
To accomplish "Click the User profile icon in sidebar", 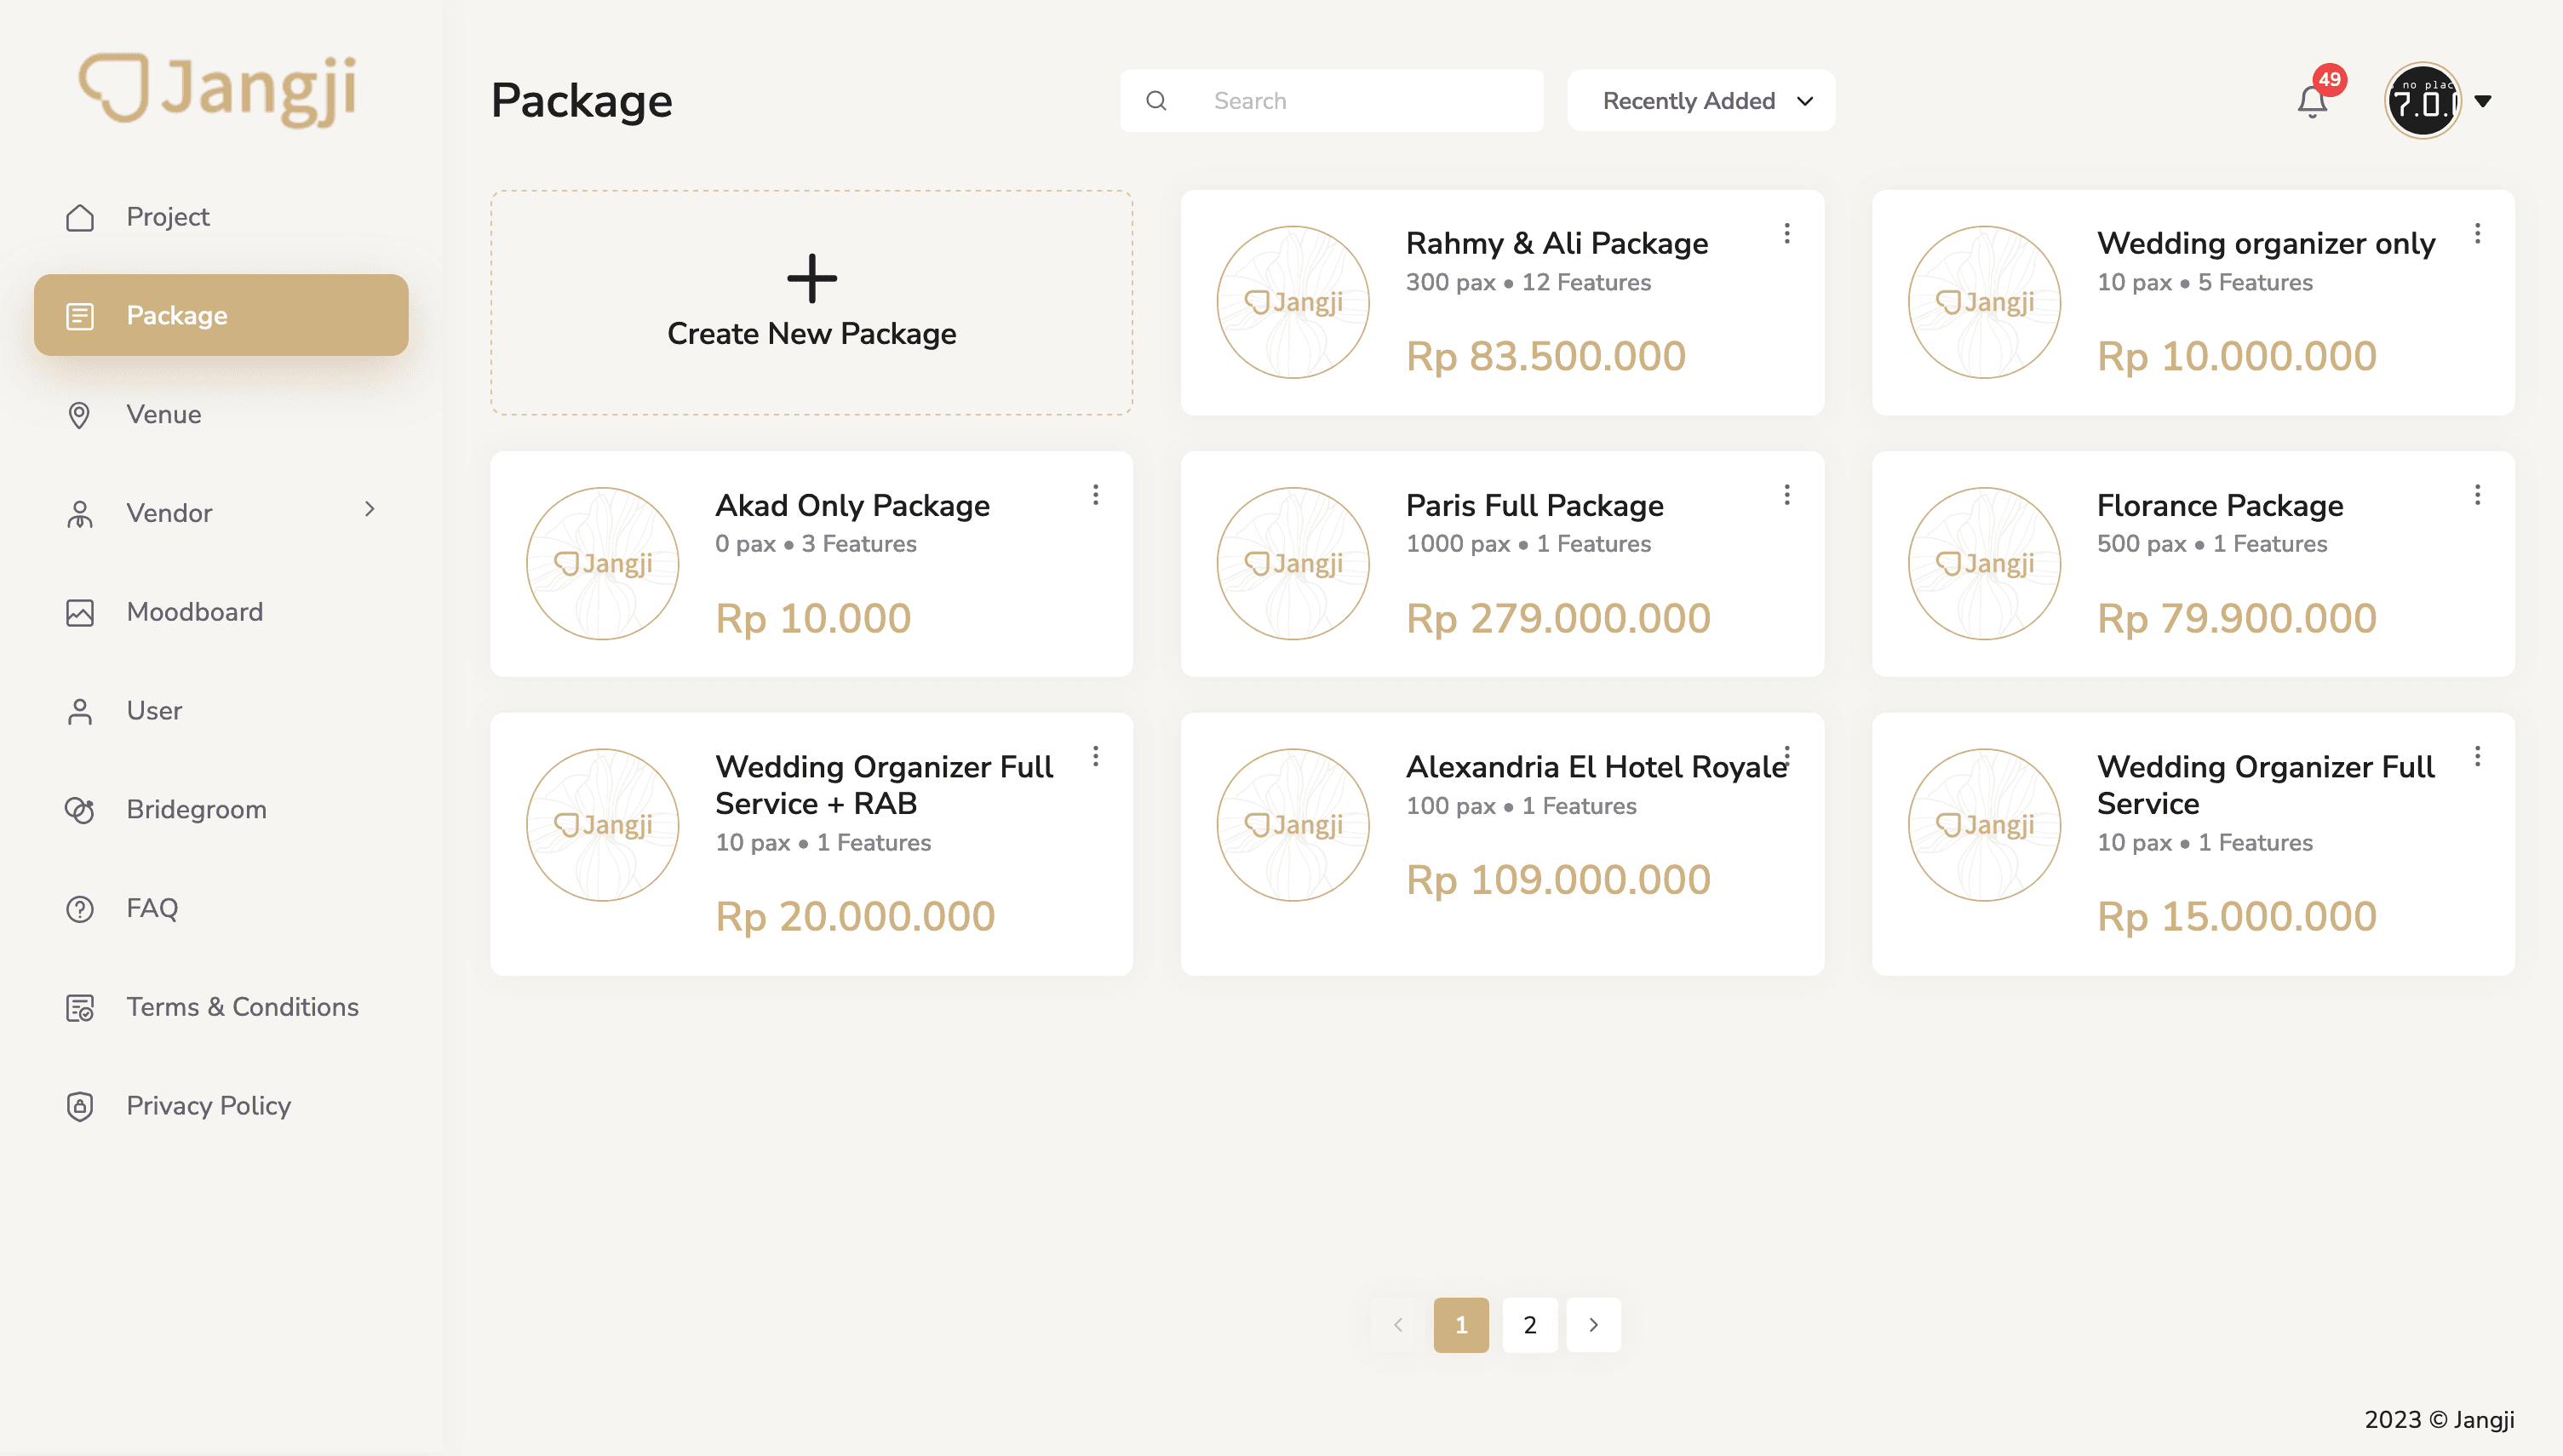I will point(80,711).
